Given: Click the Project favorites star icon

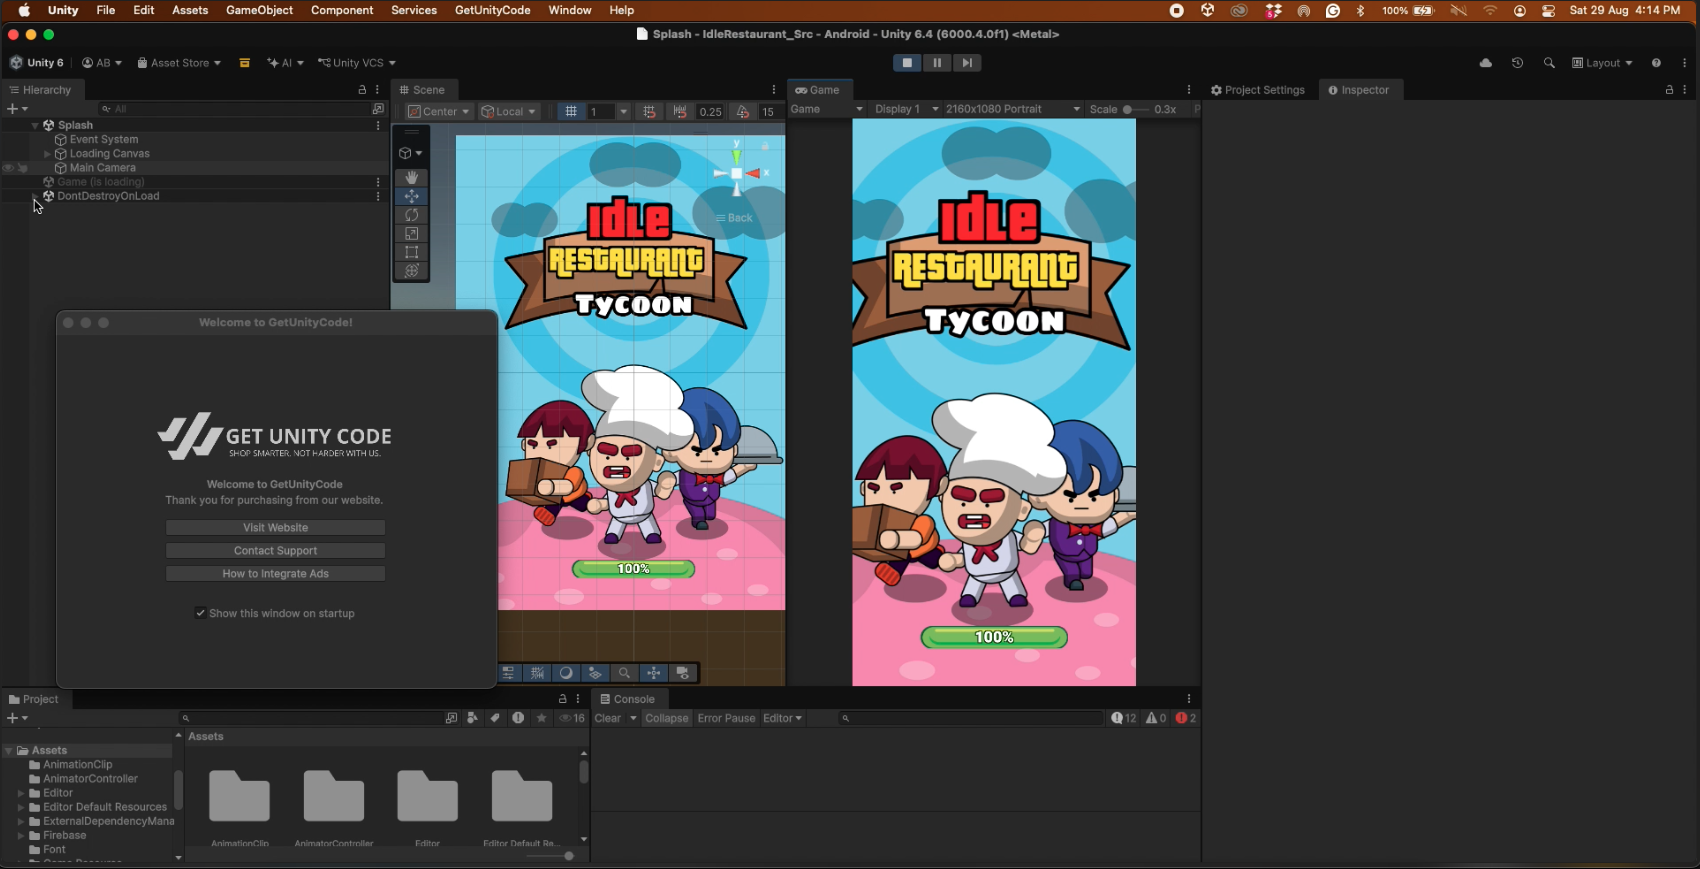Looking at the screenshot, I should [x=542, y=718].
